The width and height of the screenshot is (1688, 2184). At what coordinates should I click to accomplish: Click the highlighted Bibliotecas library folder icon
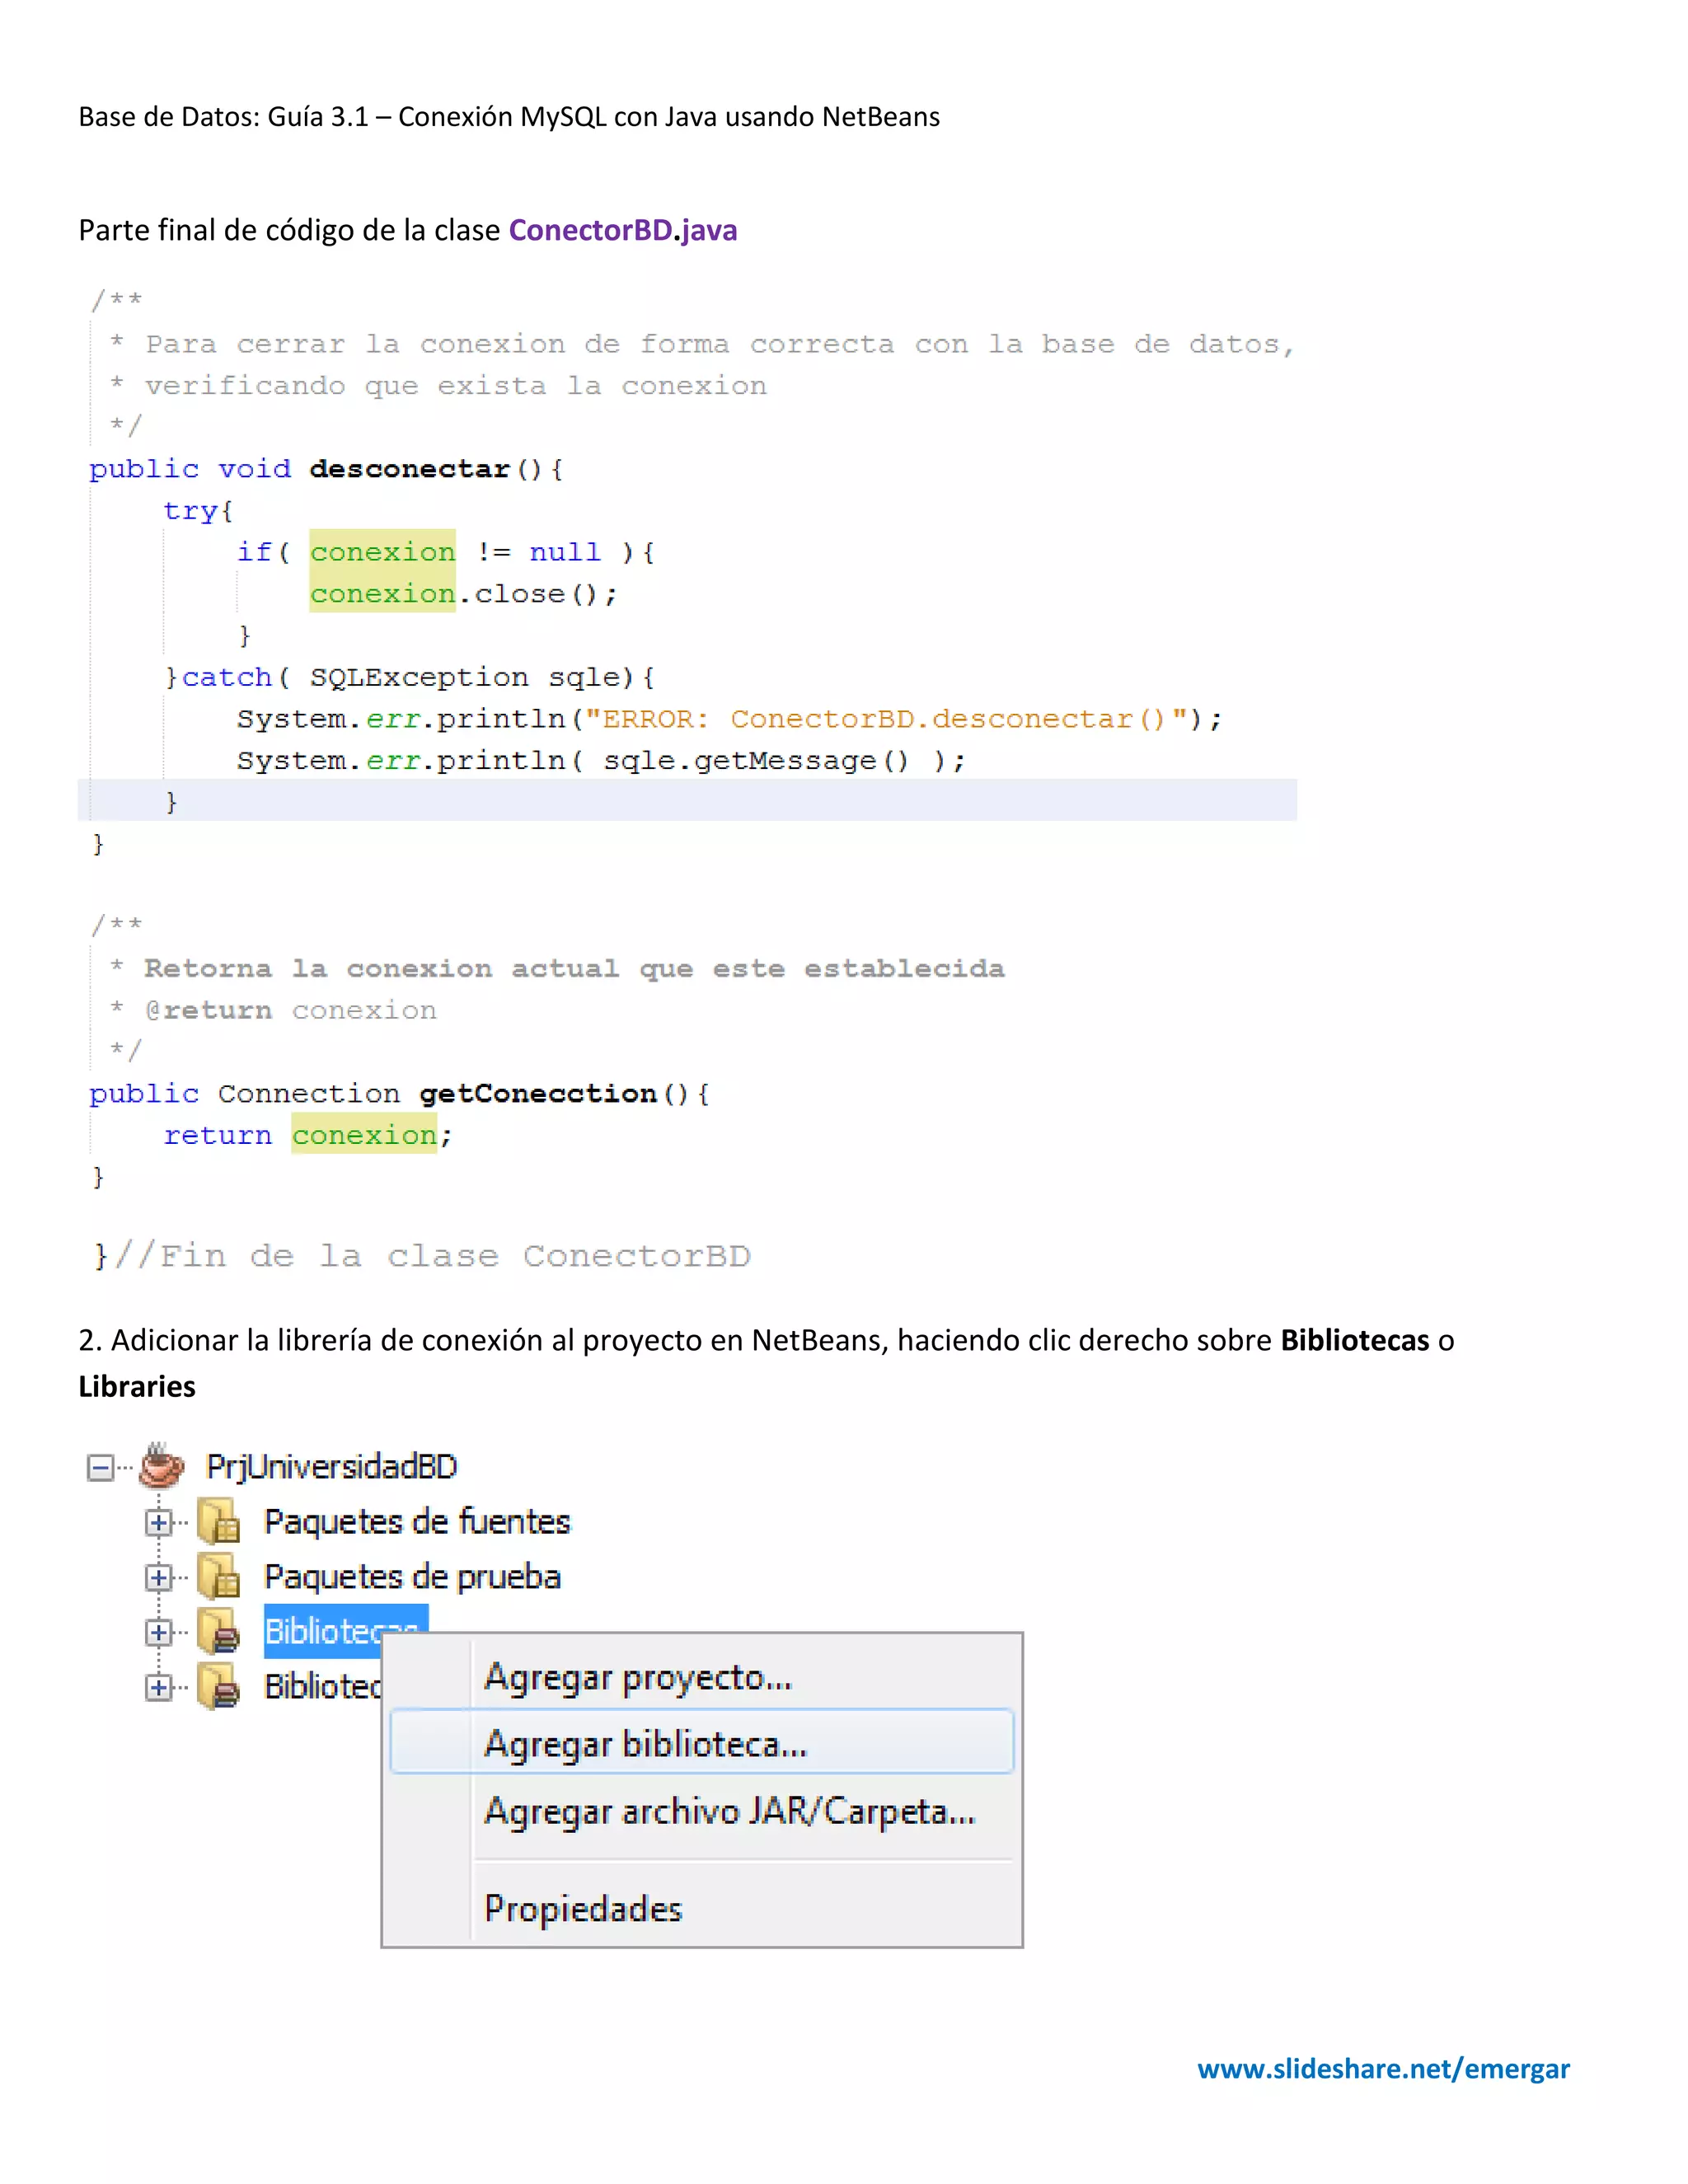click(x=218, y=1632)
